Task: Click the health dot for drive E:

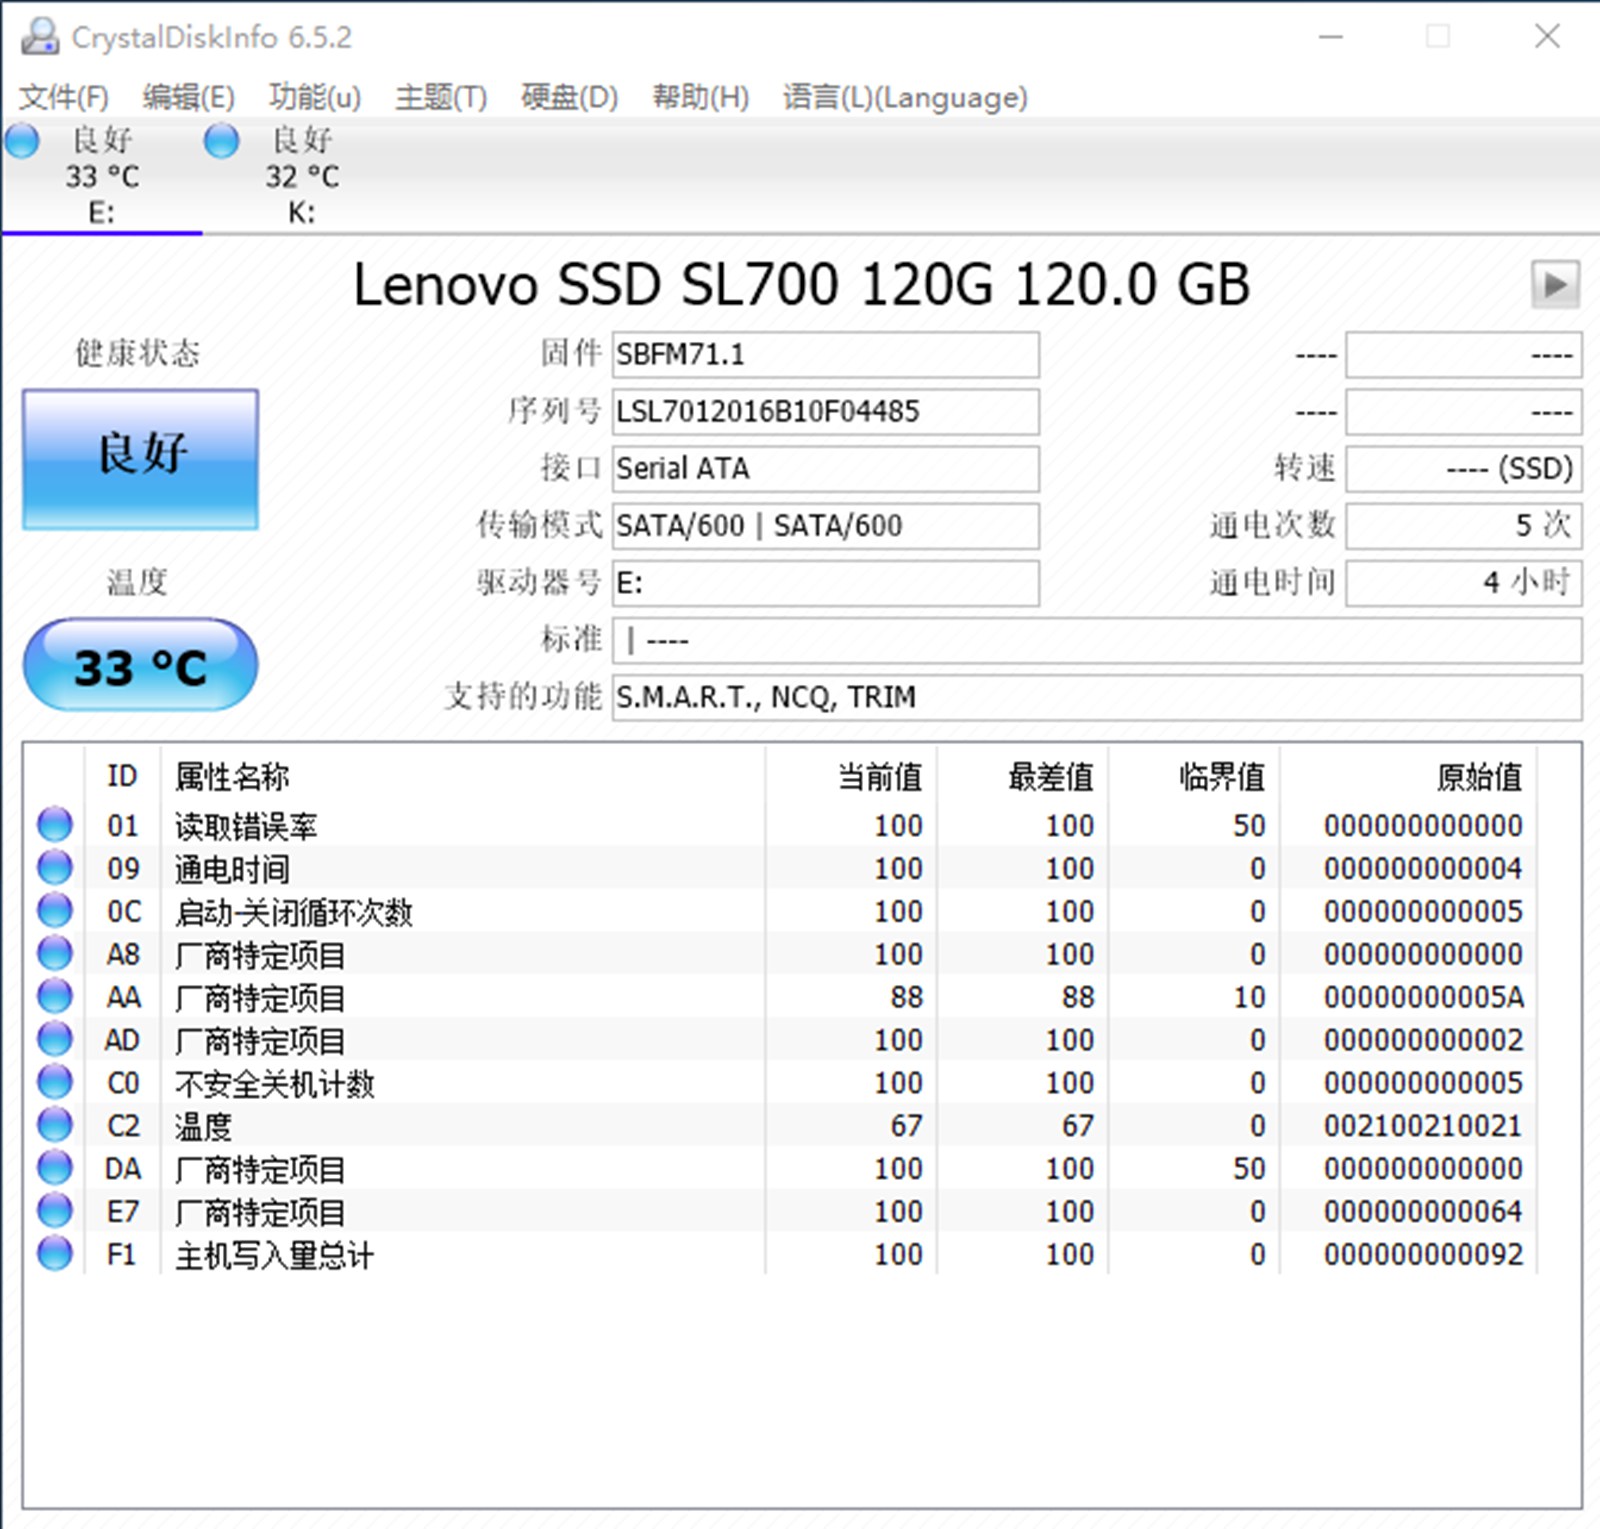Action: 22,142
